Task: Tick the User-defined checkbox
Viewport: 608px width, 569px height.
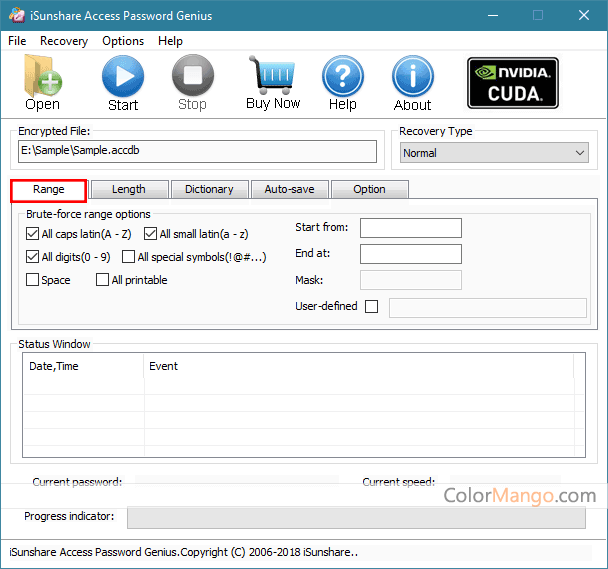Action: point(371,306)
